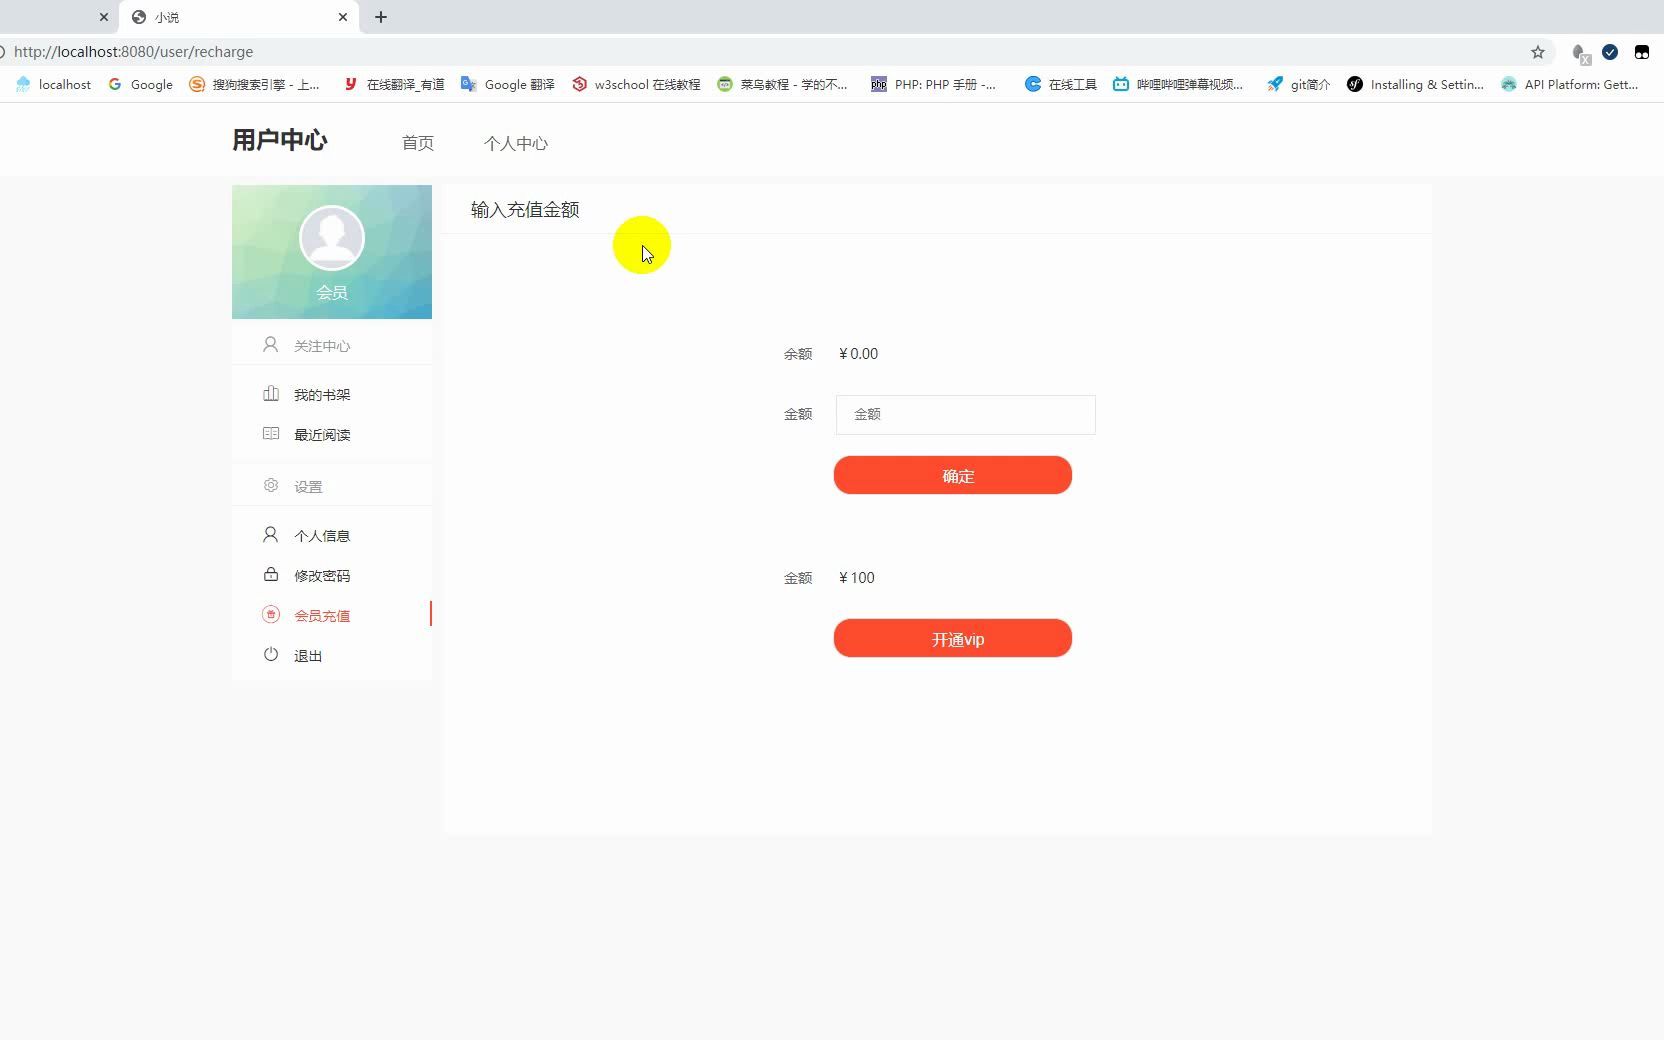
Task: Click the 最近阅读 book icon
Action: [x=270, y=434]
